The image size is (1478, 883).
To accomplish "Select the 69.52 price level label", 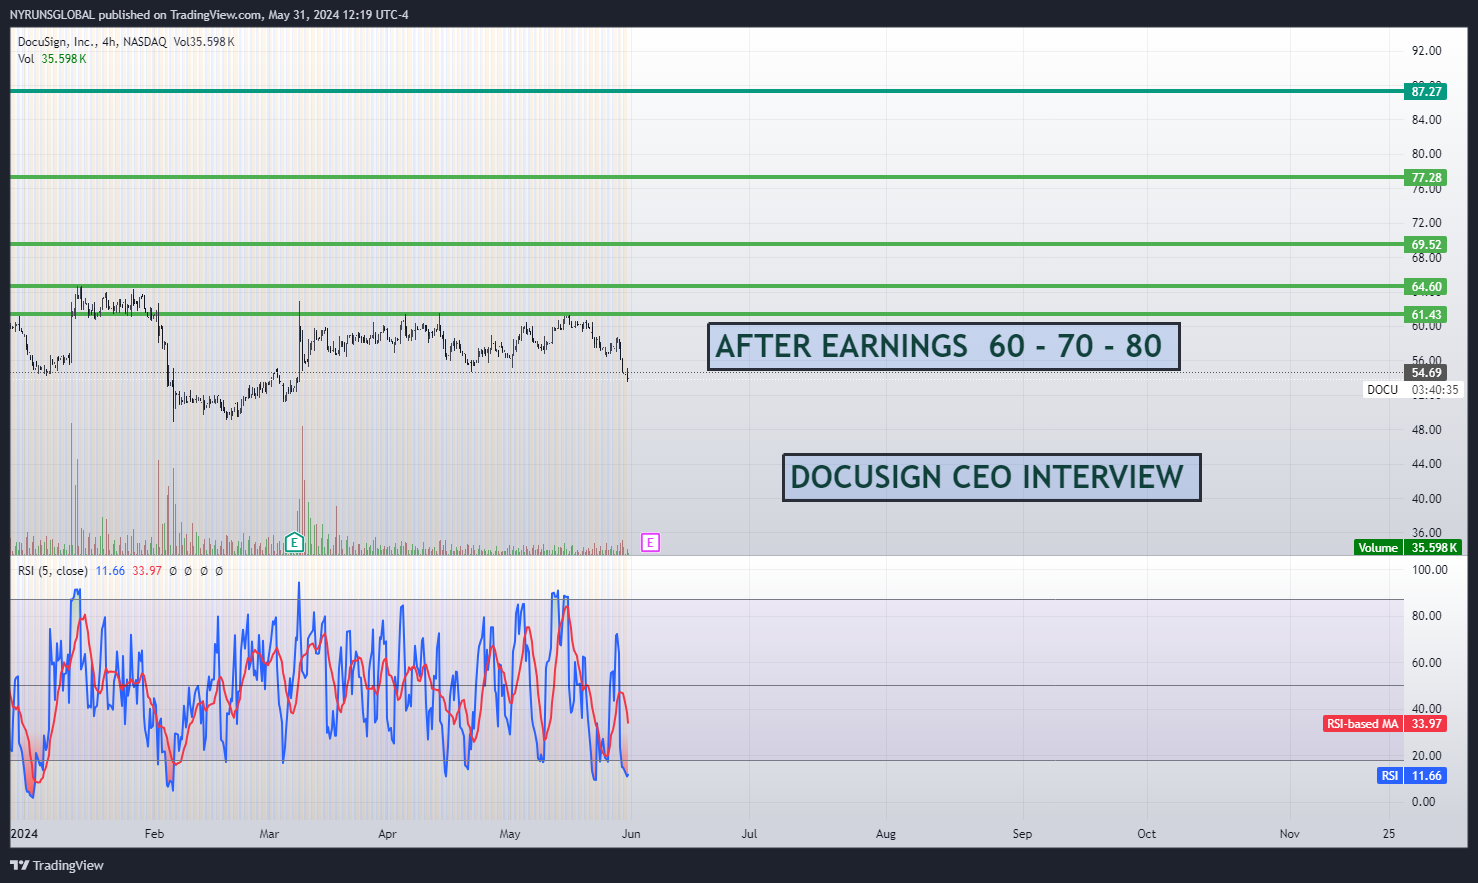I will coord(1426,245).
